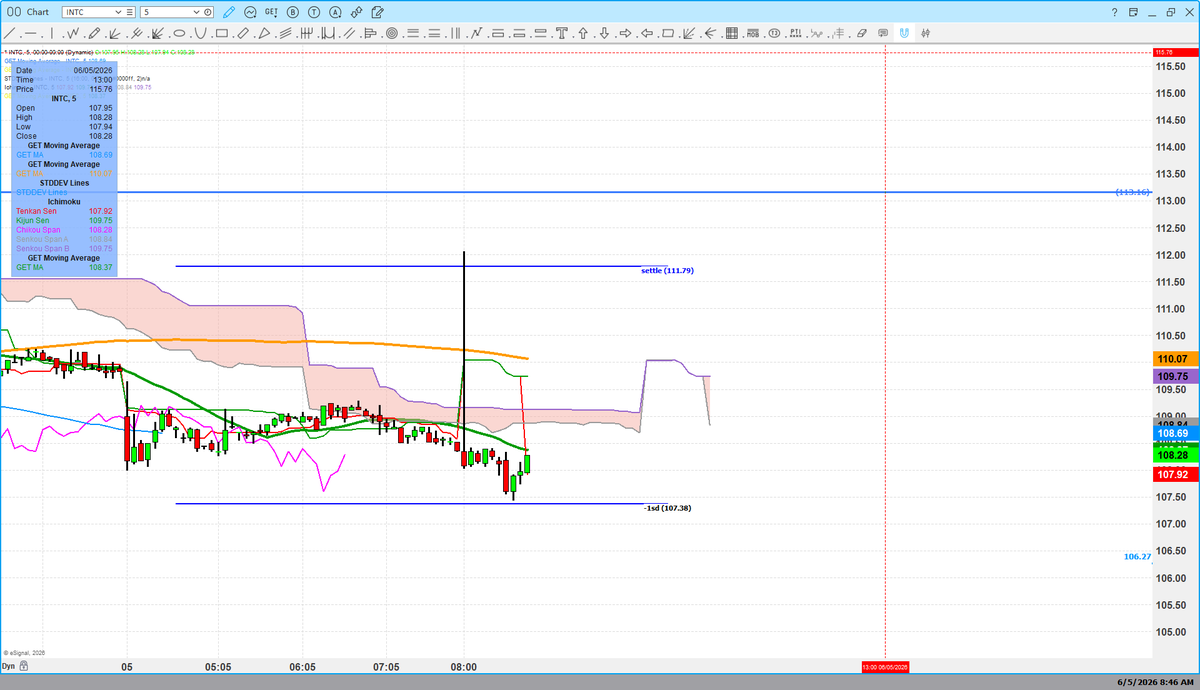Viewport: 1200px width, 690px height.
Task: Insert an up arrow marker
Action: pos(583,33)
